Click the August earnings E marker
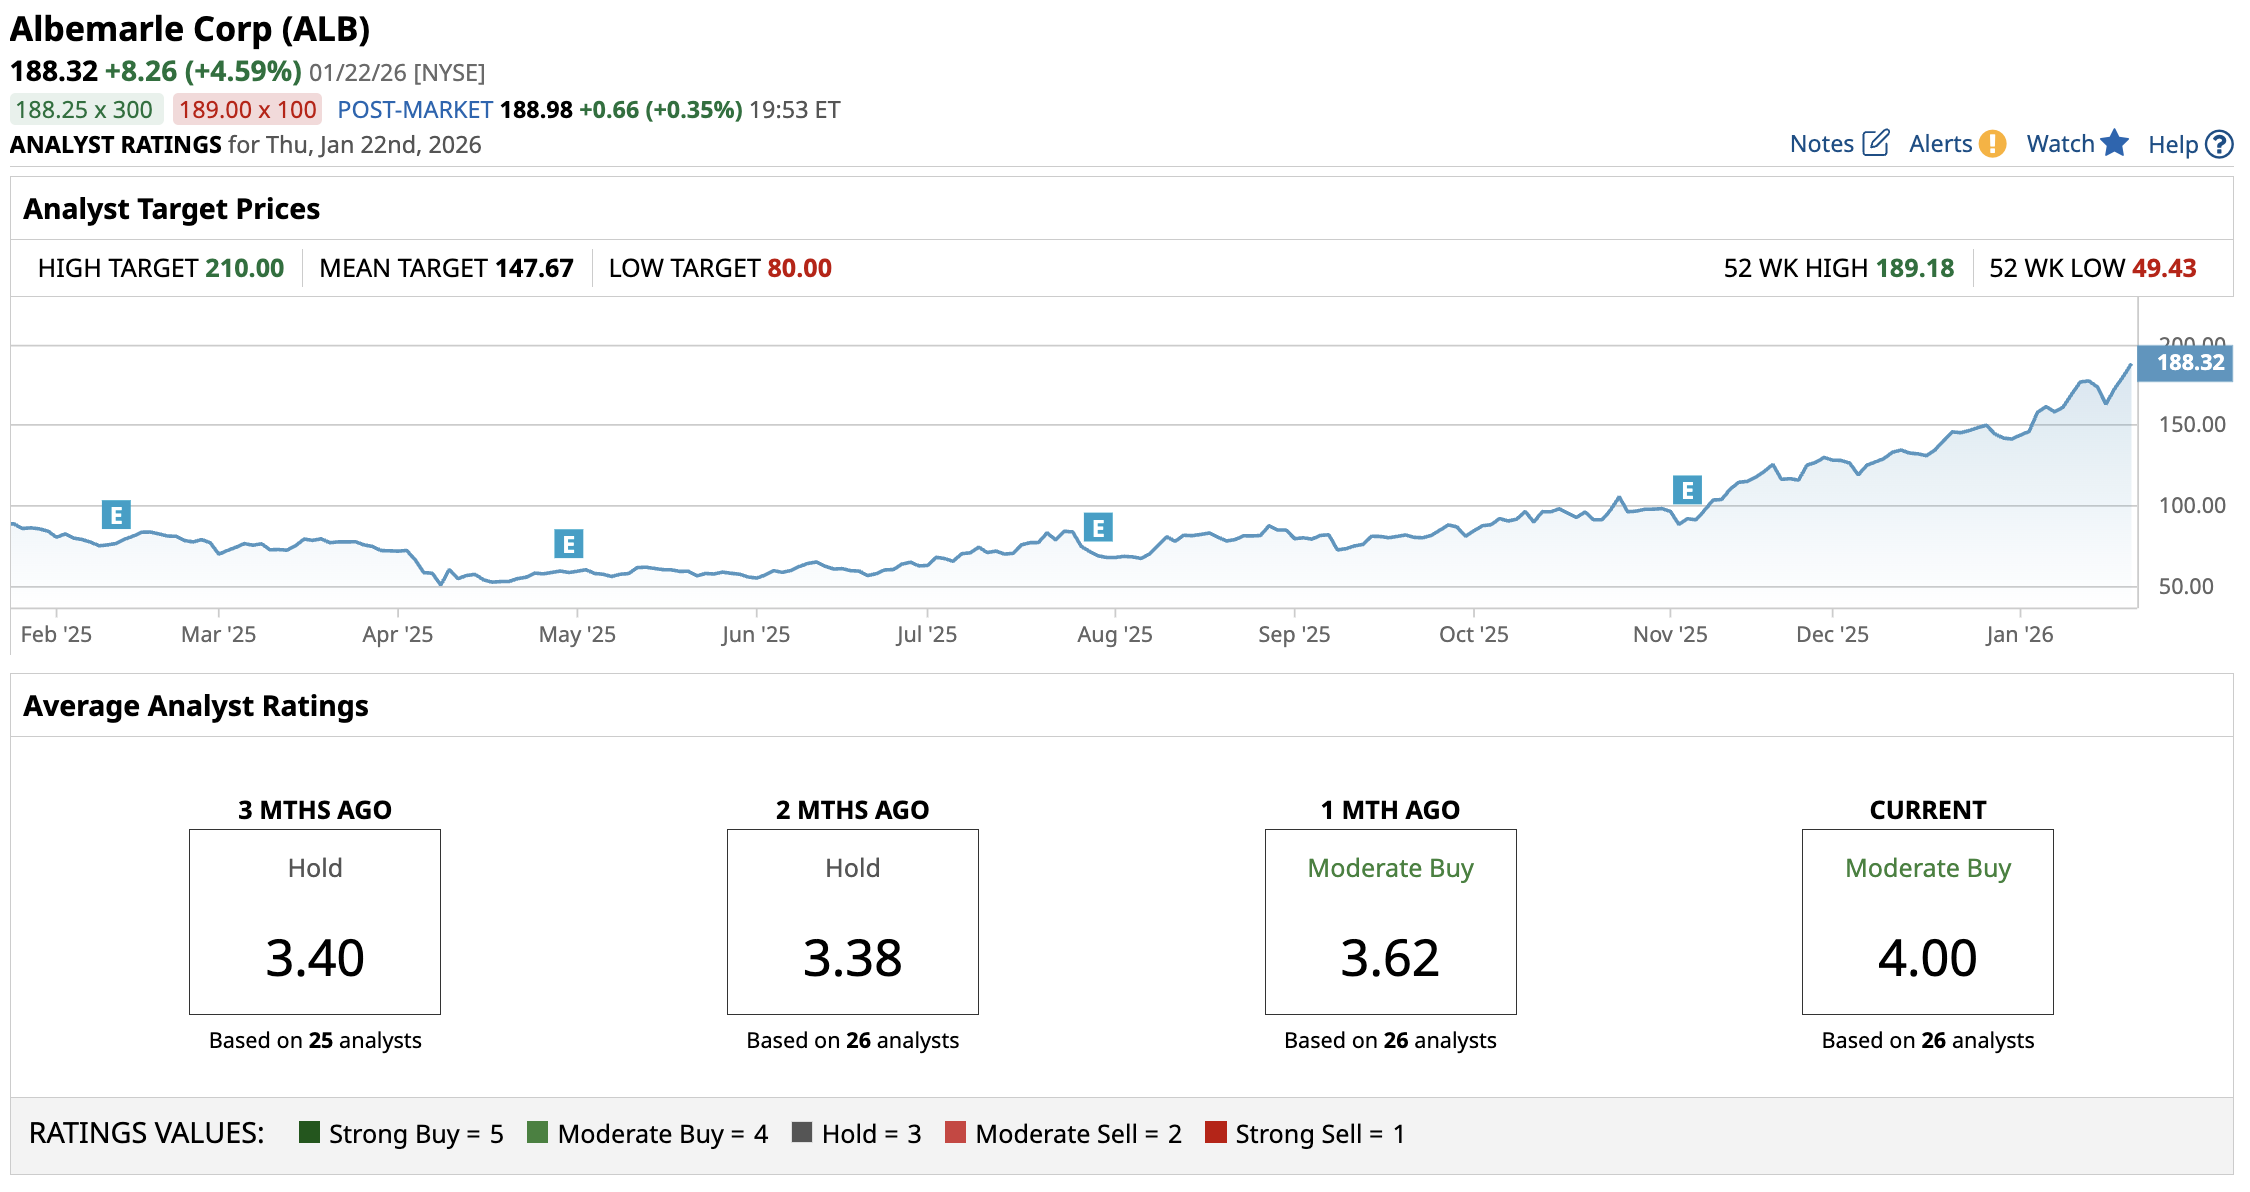Viewport: 2250px width, 1192px height. point(1098,527)
